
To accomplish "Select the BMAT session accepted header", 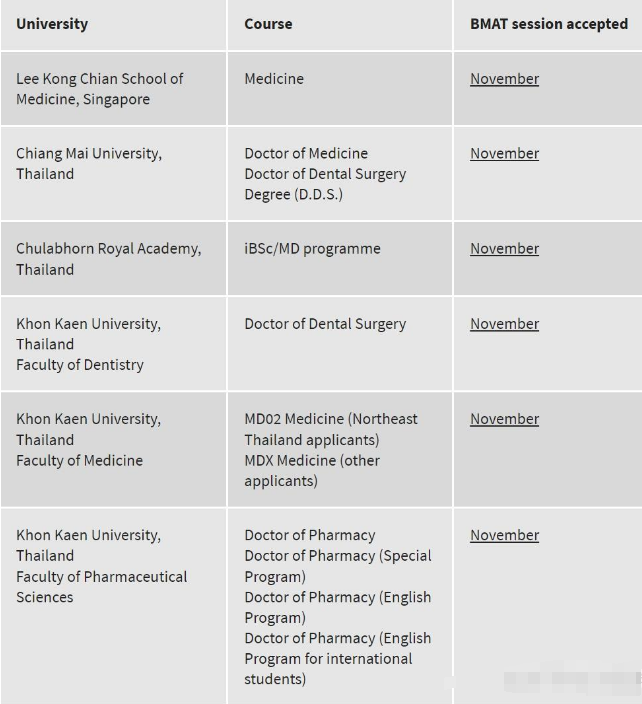I will (549, 24).
